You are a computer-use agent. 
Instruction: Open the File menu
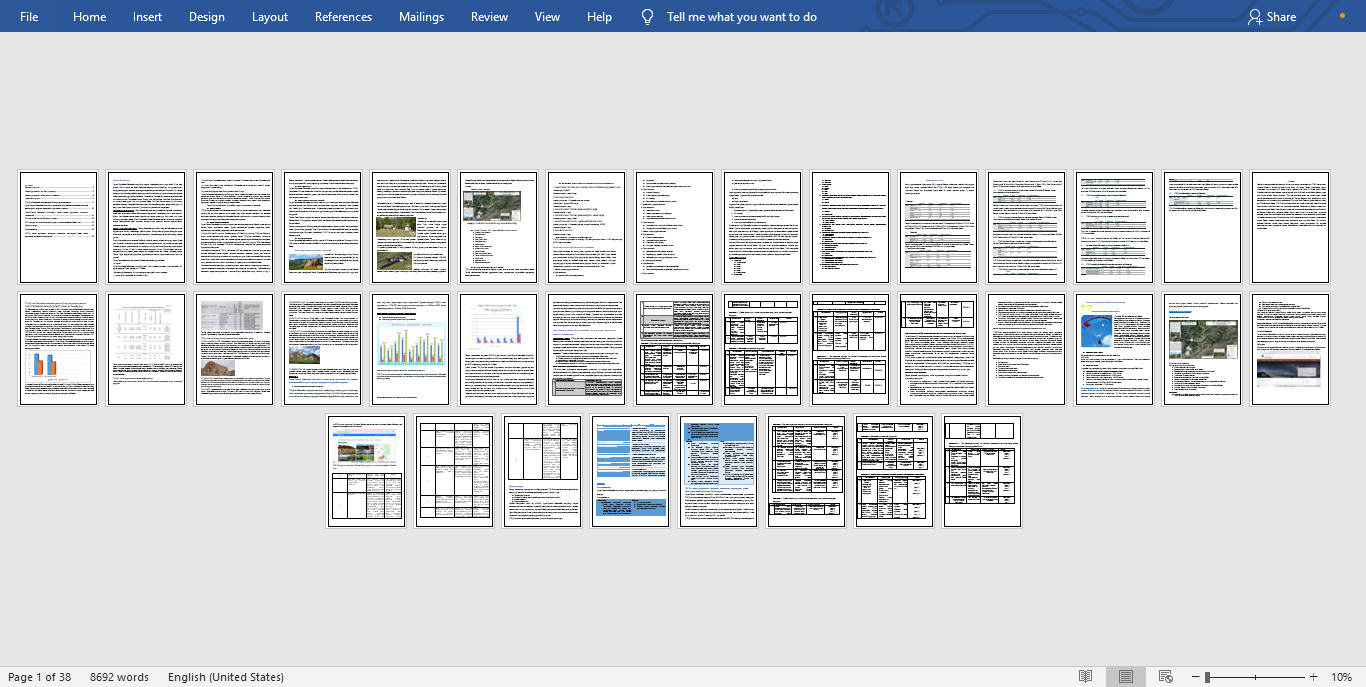[29, 17]
